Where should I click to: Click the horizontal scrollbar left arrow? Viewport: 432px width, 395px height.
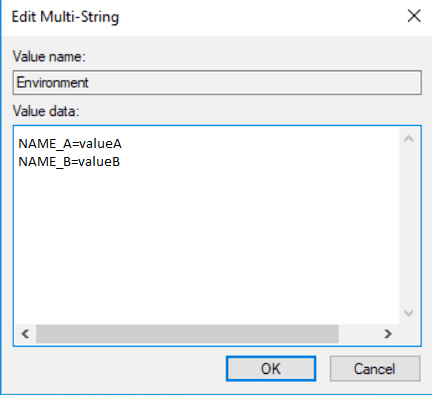tap(25, 334)
